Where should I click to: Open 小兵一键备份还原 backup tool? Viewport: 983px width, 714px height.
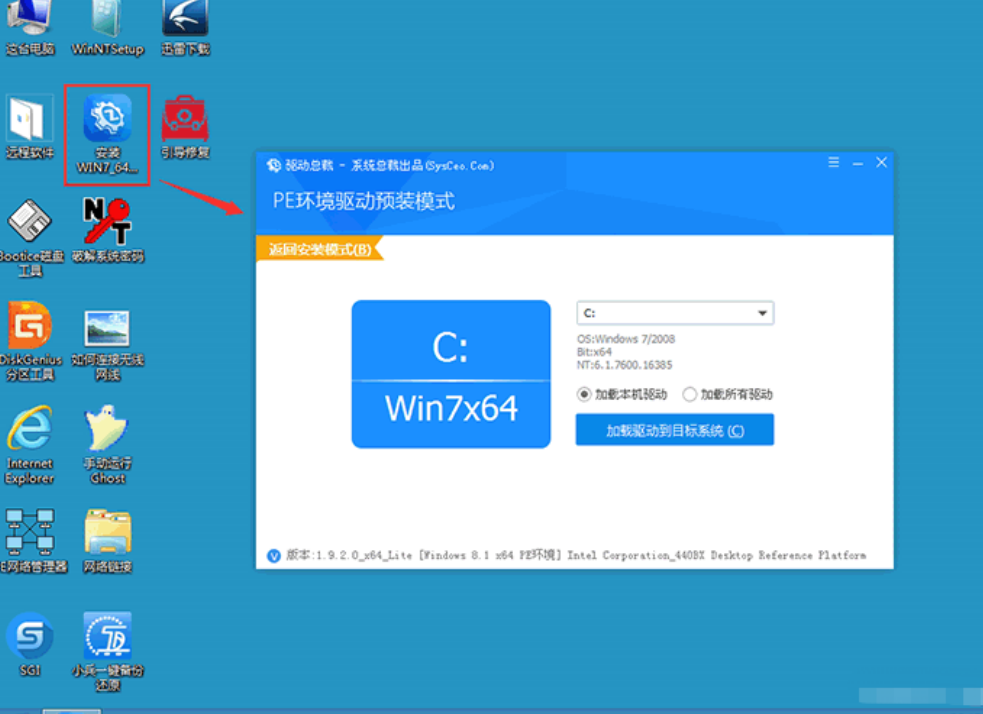coord(107,636)
